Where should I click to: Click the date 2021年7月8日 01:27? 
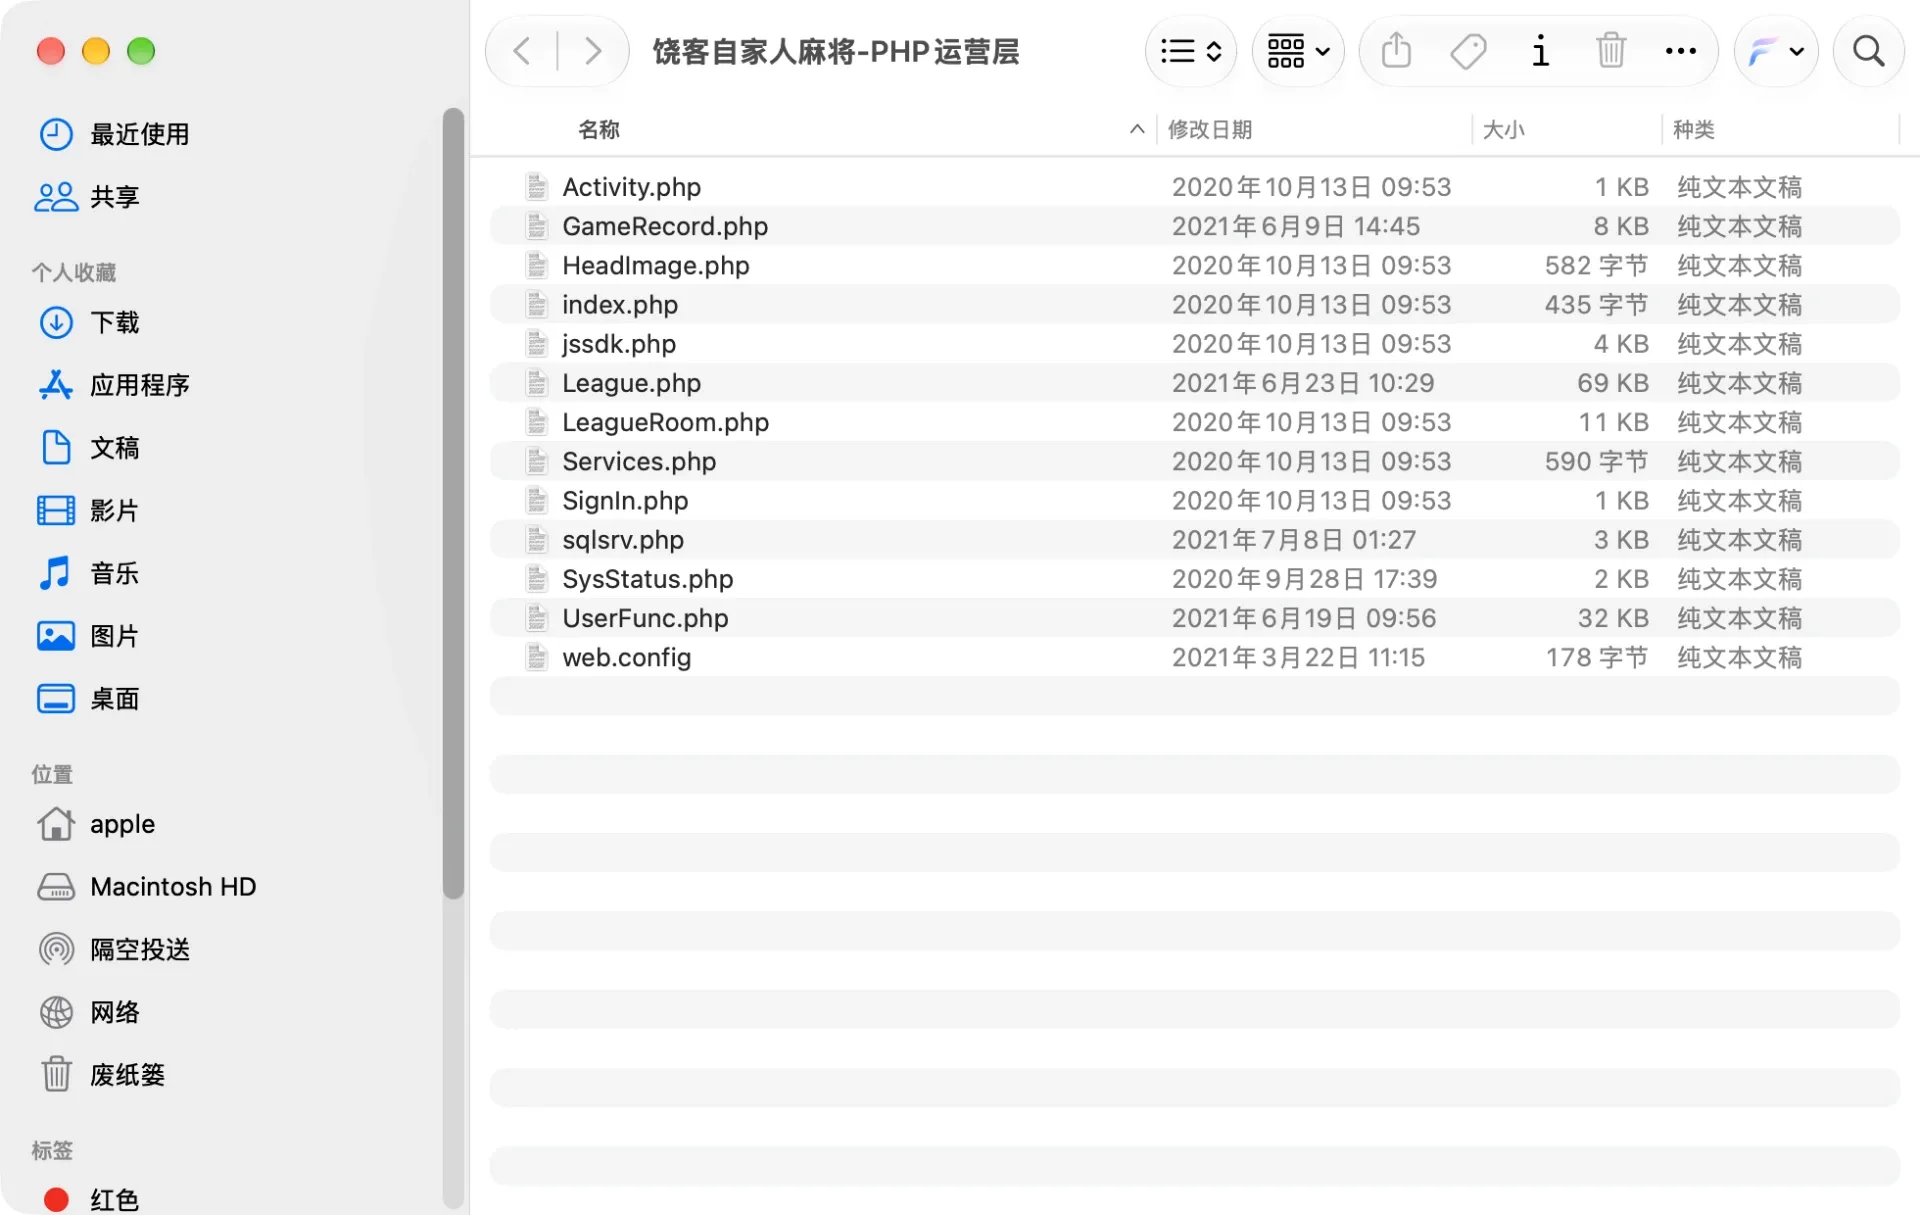coord(1294,540)
